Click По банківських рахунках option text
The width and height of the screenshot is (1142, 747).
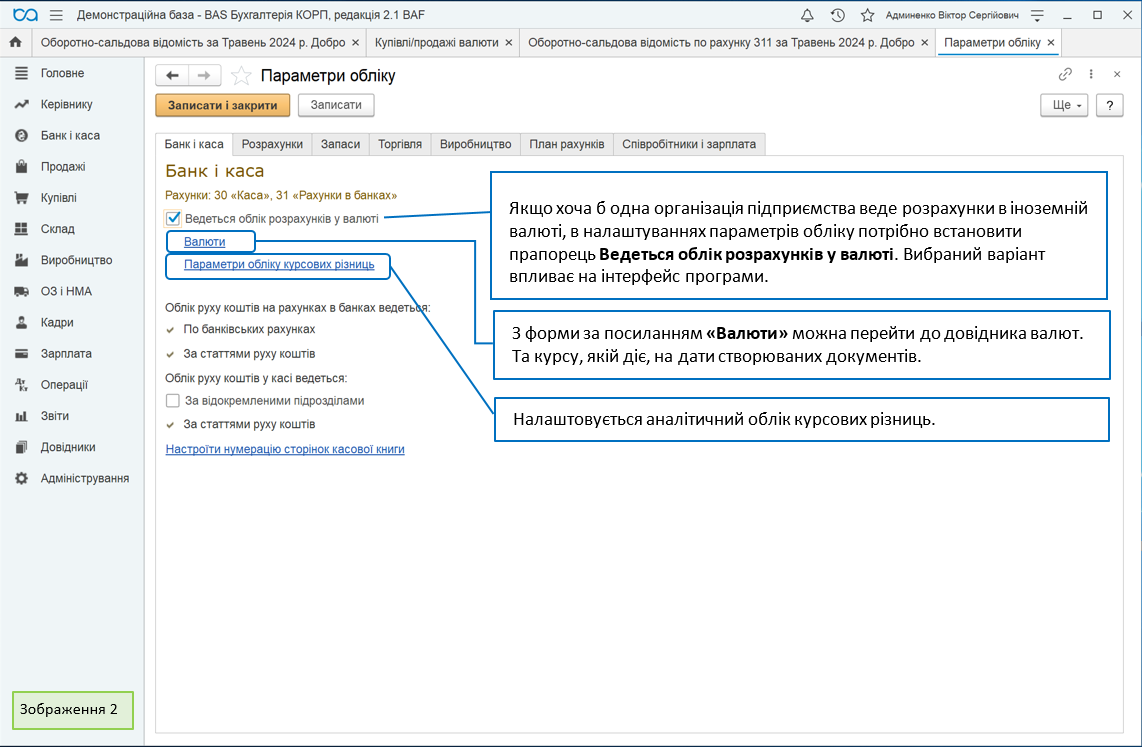click(x=249, y=329)
